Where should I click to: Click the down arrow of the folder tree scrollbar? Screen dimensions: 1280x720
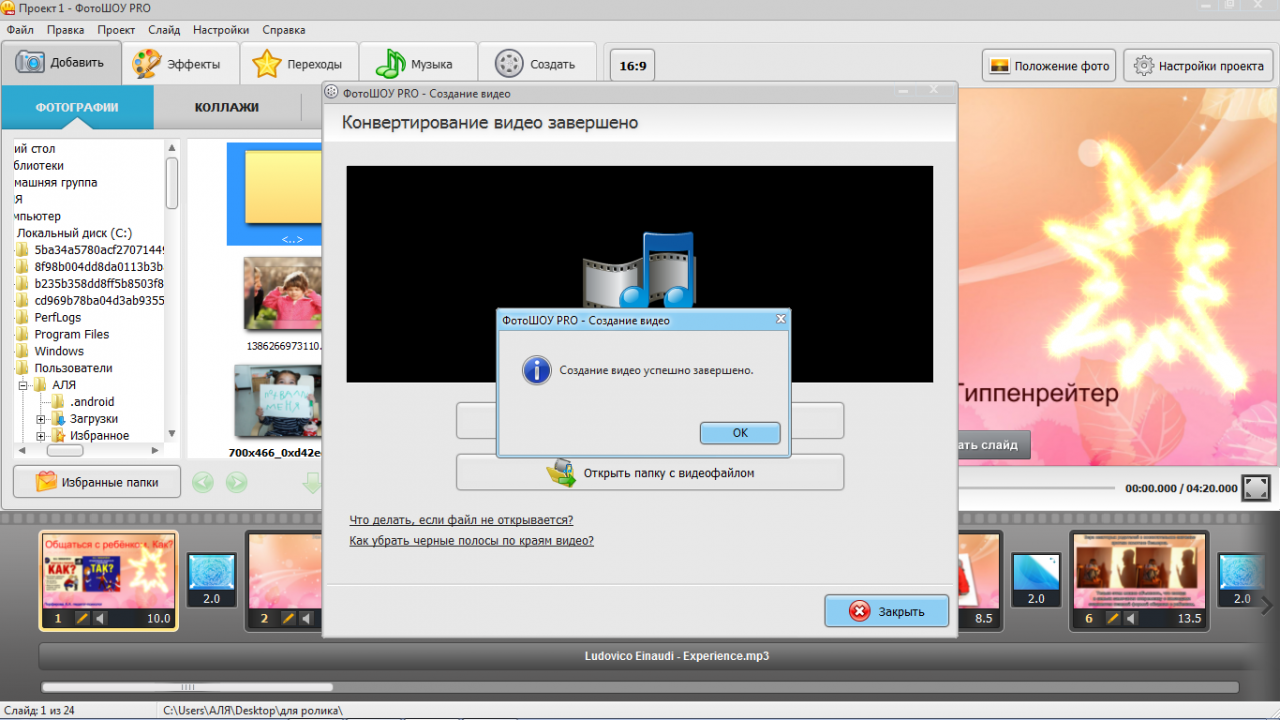(172, 434)
